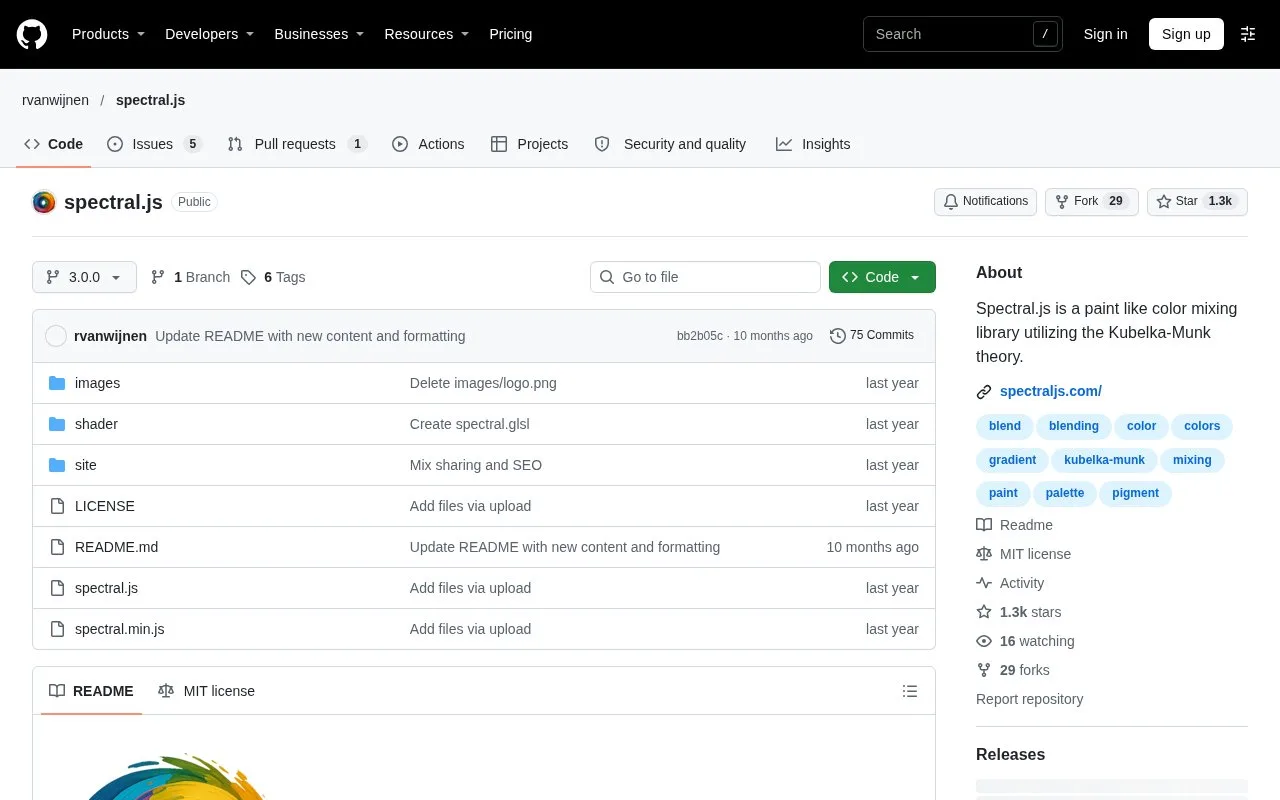Screen dimensions: 1280x800
Task: Open the appearance settings icon beside Sign up
Action: 1248,34
